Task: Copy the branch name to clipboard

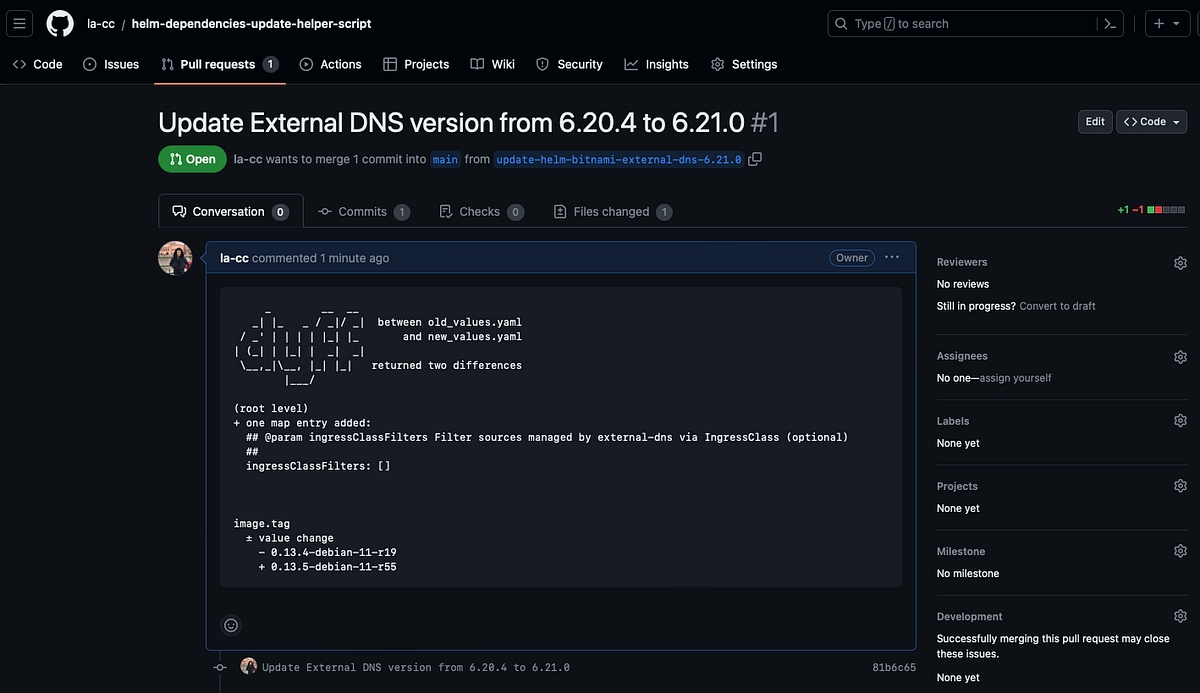Action: coord(755,158)
